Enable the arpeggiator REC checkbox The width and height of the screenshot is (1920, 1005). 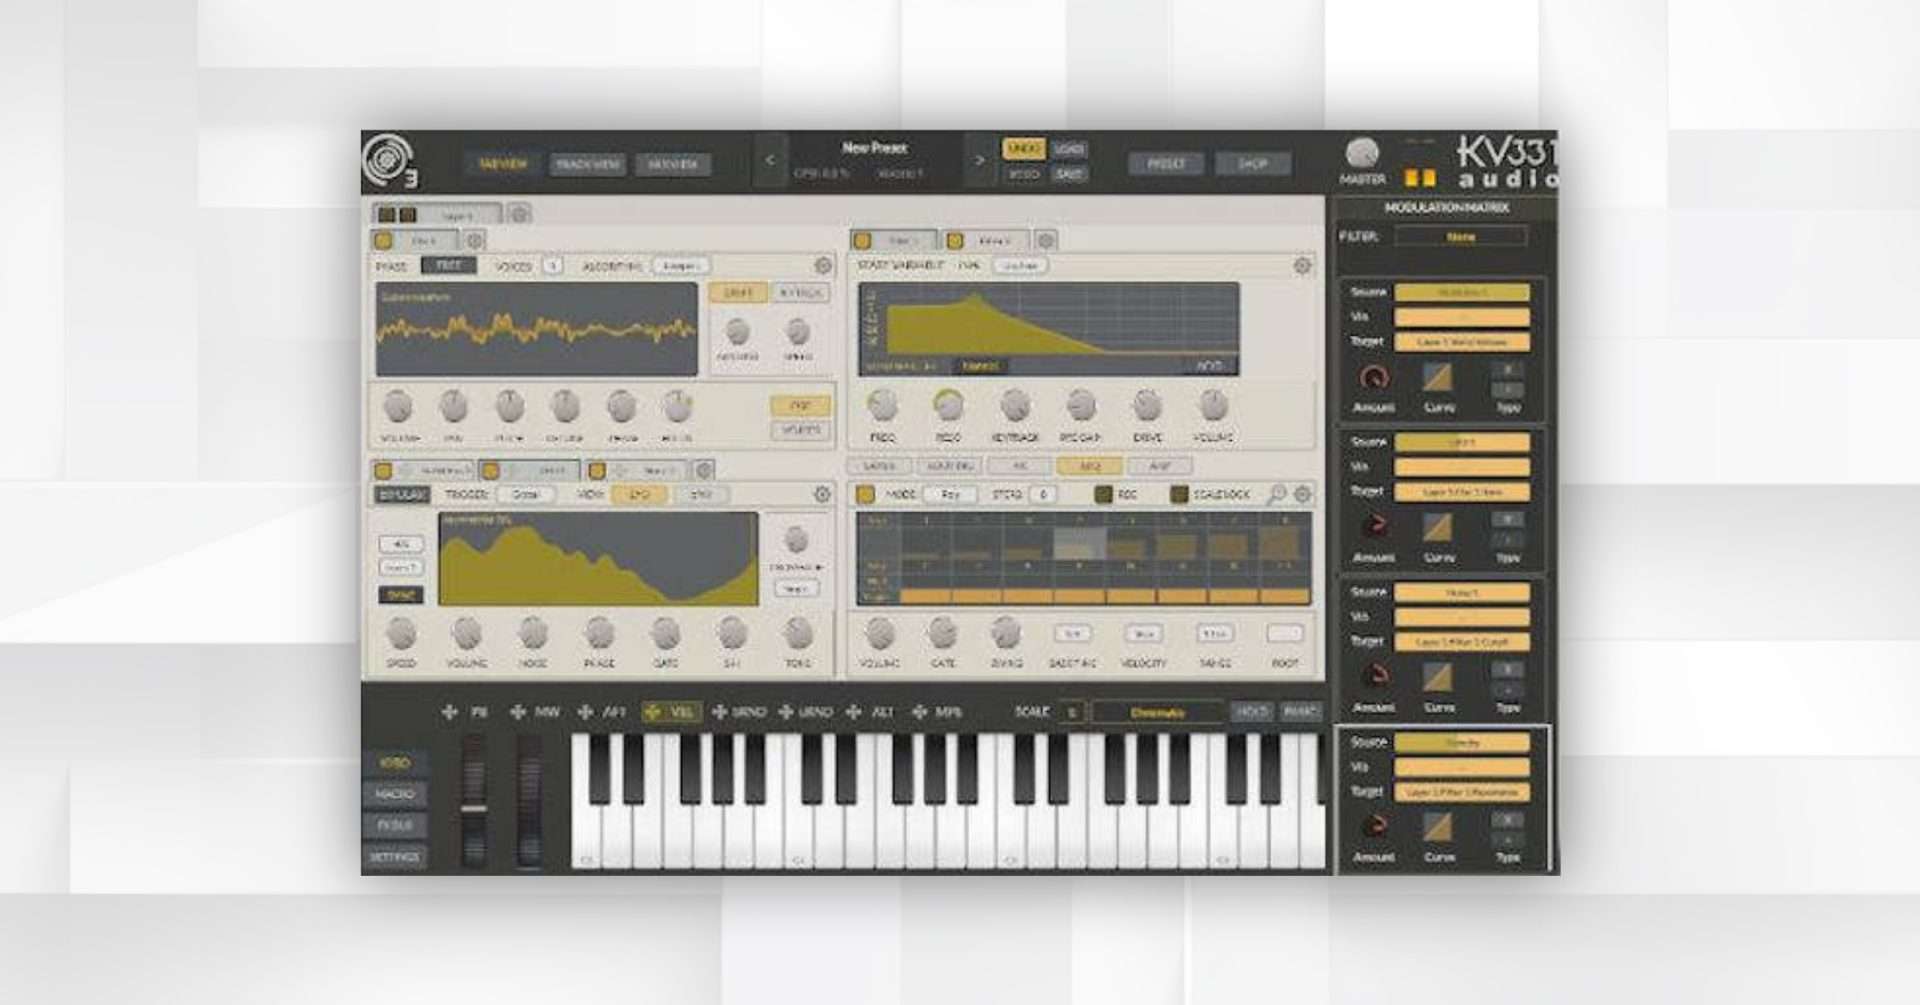click(x=1103, y=494)
